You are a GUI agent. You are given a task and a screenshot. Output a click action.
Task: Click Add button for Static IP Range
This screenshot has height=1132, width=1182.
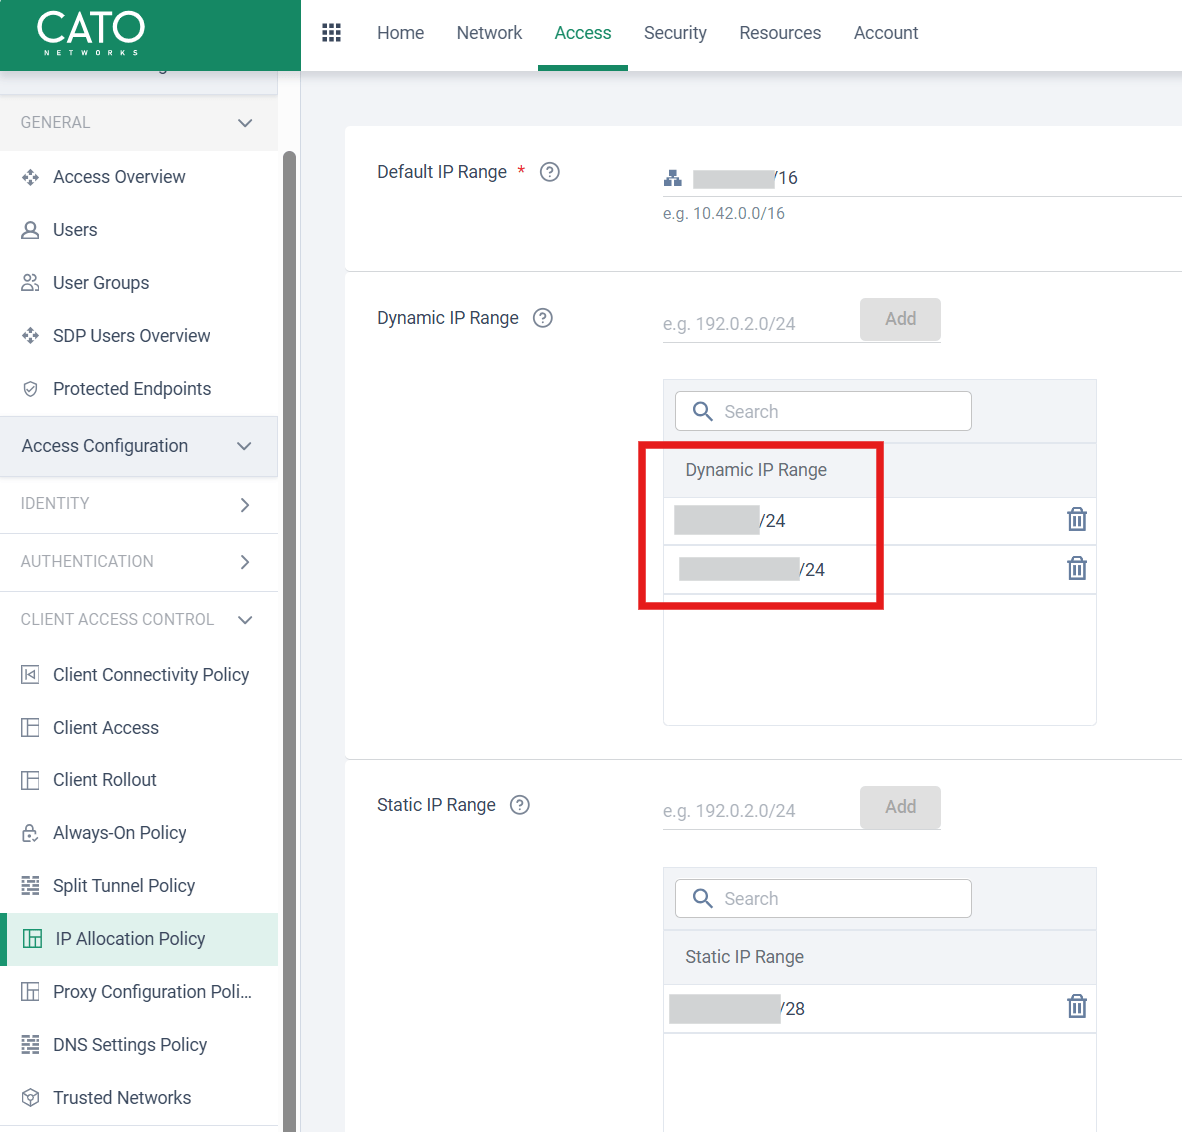(x=900, y=807)
